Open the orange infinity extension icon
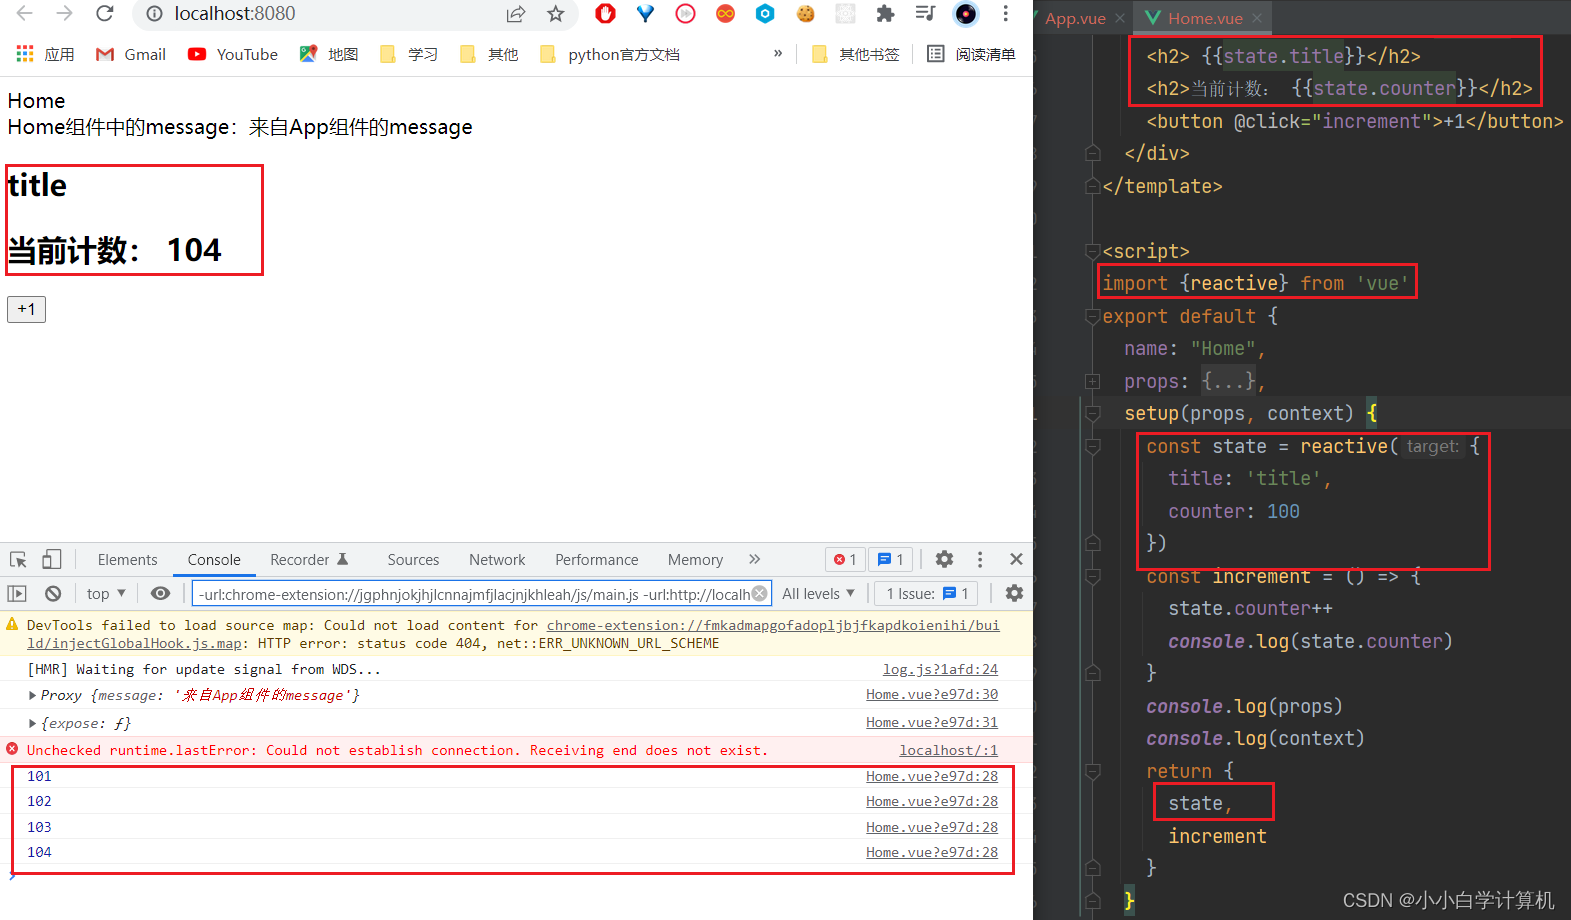This screenshot has height=920, width=1571. (725, 13)
